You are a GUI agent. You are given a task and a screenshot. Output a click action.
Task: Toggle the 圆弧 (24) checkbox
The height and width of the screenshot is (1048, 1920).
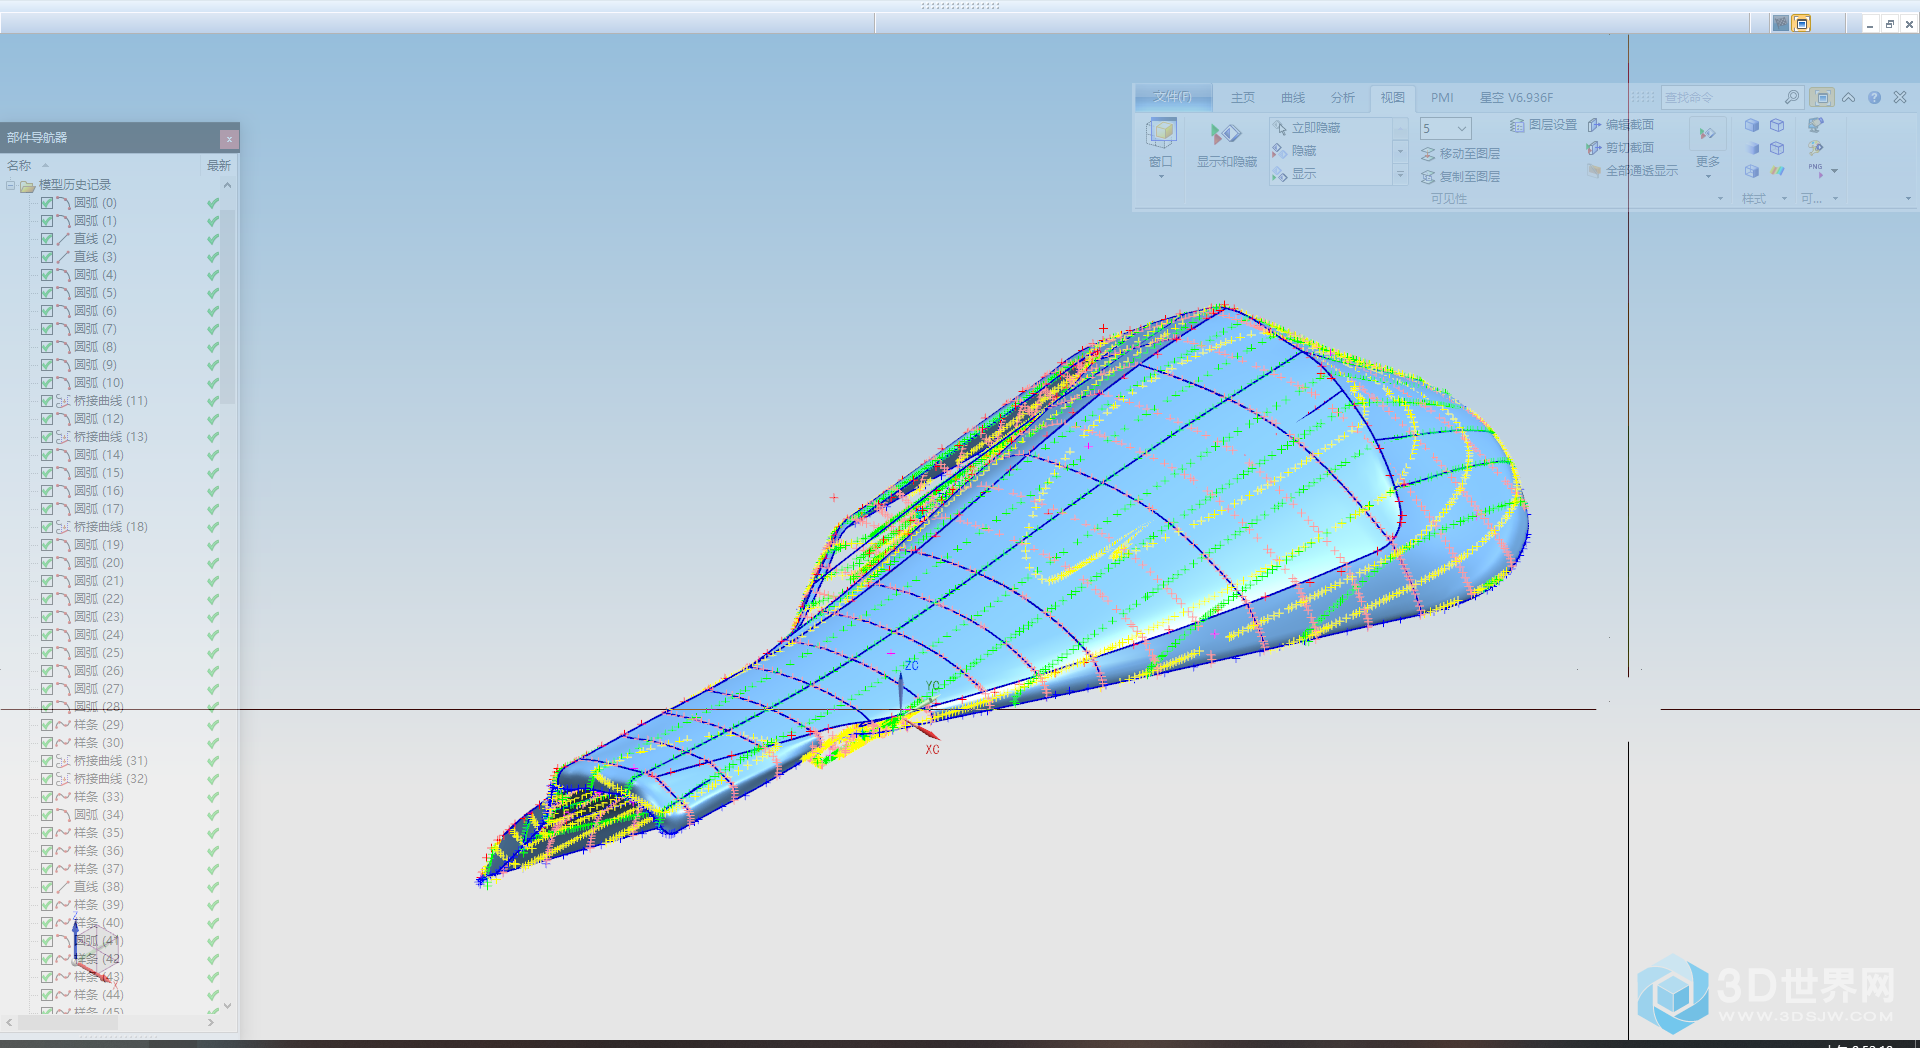click(47, 635)
